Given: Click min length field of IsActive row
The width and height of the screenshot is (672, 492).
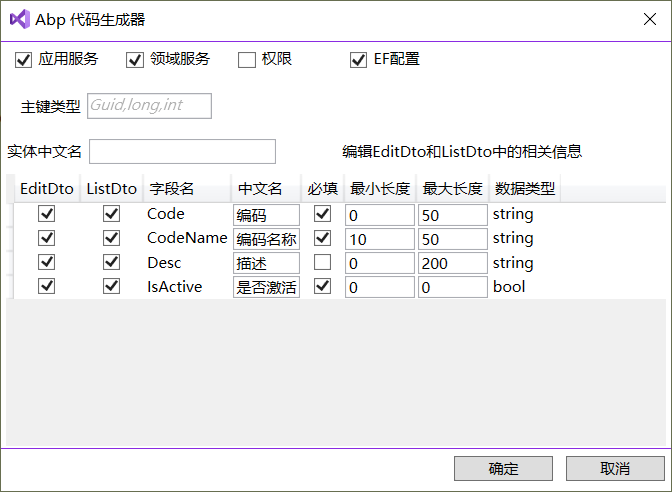Looking at the screenshot, I should pyautogui.click(x=380, y=287).
